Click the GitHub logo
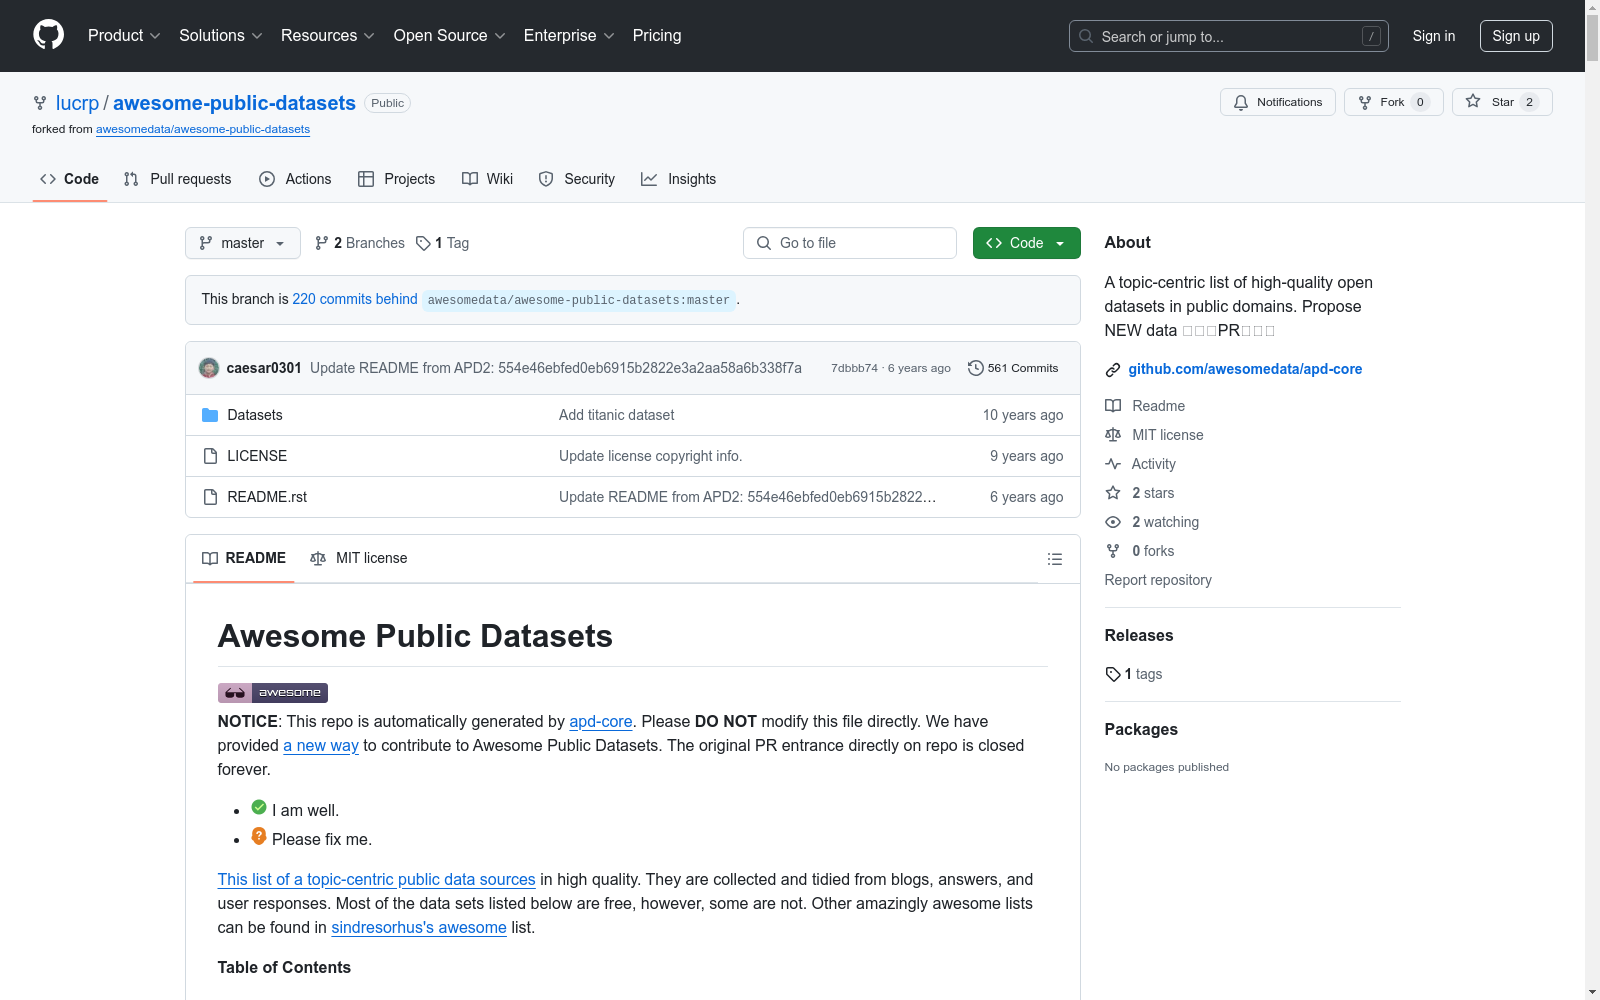Screen dimensions: 1600x1000 (47, 34)
